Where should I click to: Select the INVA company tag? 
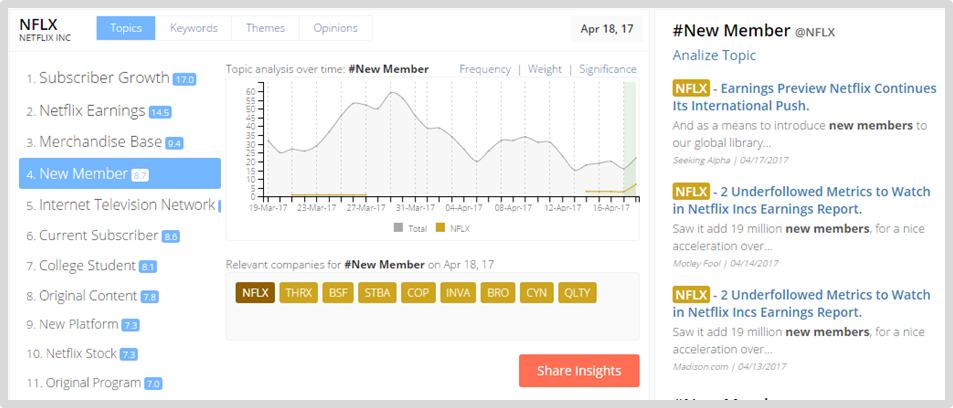[x=458, y=292]
